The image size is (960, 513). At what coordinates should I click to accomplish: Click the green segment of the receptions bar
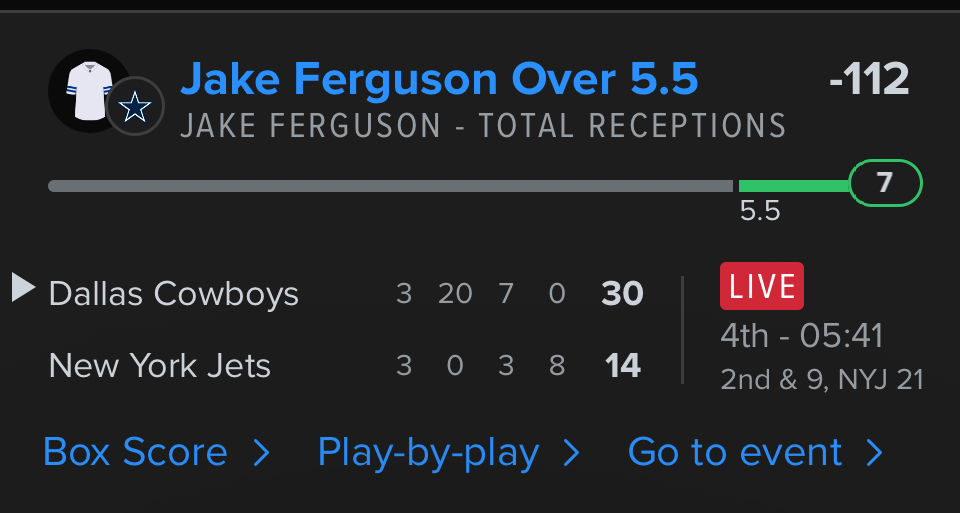[793, 186]
